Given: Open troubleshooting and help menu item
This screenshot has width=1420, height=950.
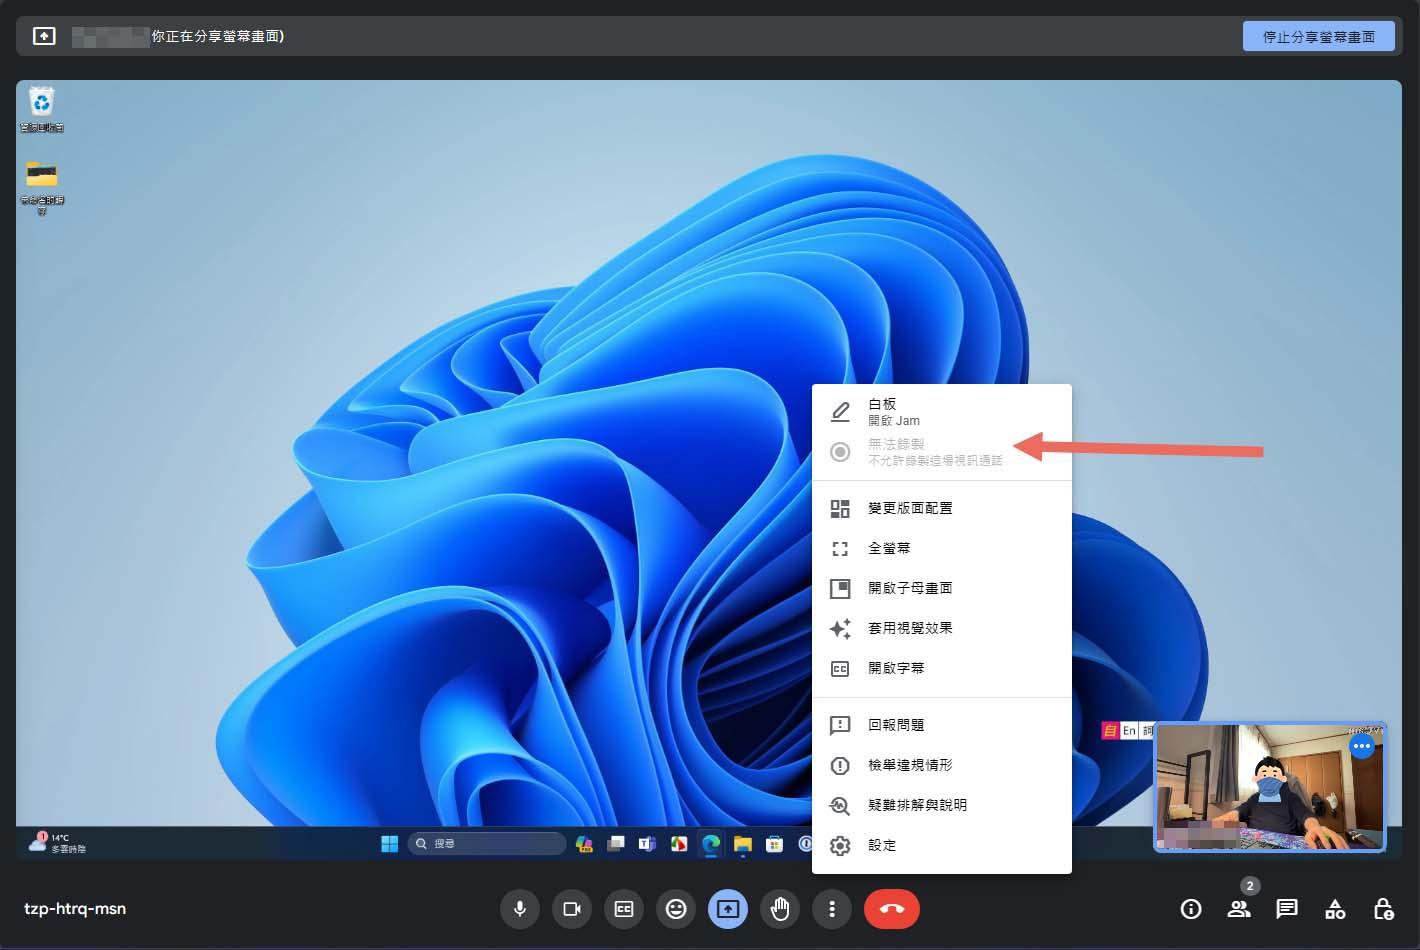Looking at the screenshot, I should [942, 805].
